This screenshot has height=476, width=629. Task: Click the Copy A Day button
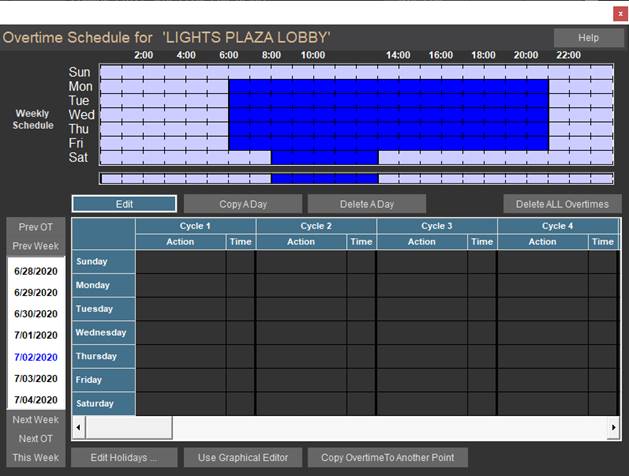pos(243,204)
